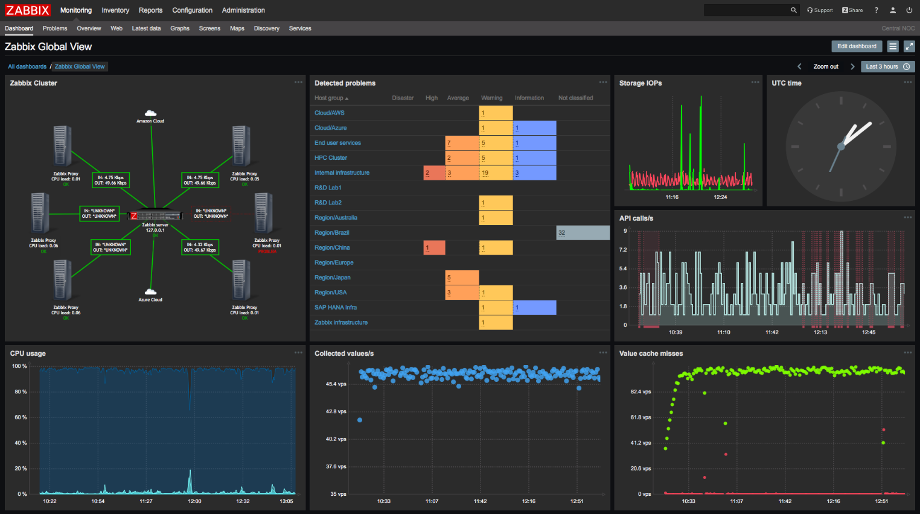Screen dimensions: 920x514
Task: Click the Edit dashboard button
Action: coord(857,46)
